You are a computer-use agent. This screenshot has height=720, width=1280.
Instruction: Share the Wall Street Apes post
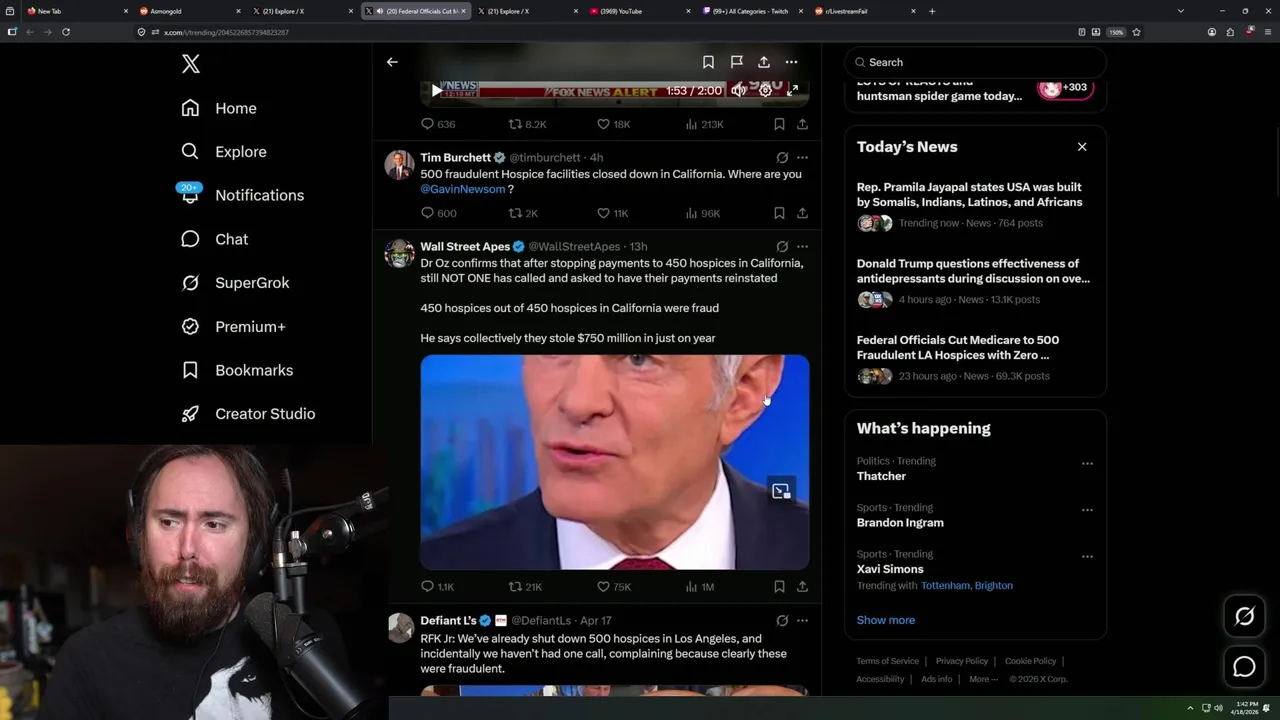click(x=802, y=587)
